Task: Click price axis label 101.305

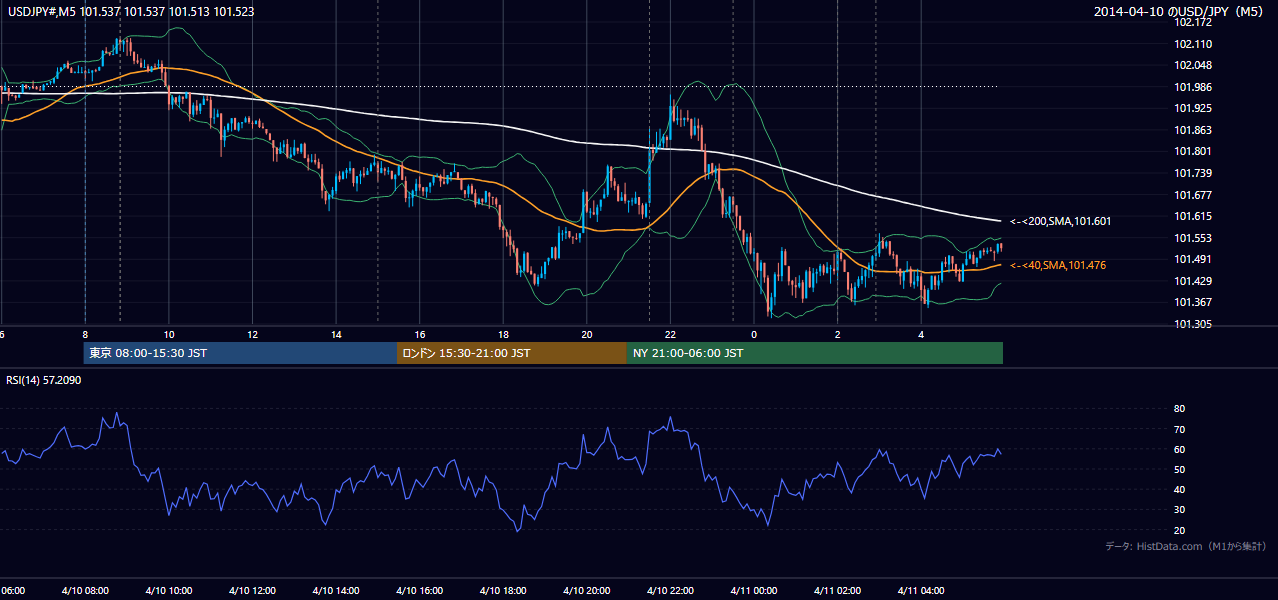Action: point(1193,324)
